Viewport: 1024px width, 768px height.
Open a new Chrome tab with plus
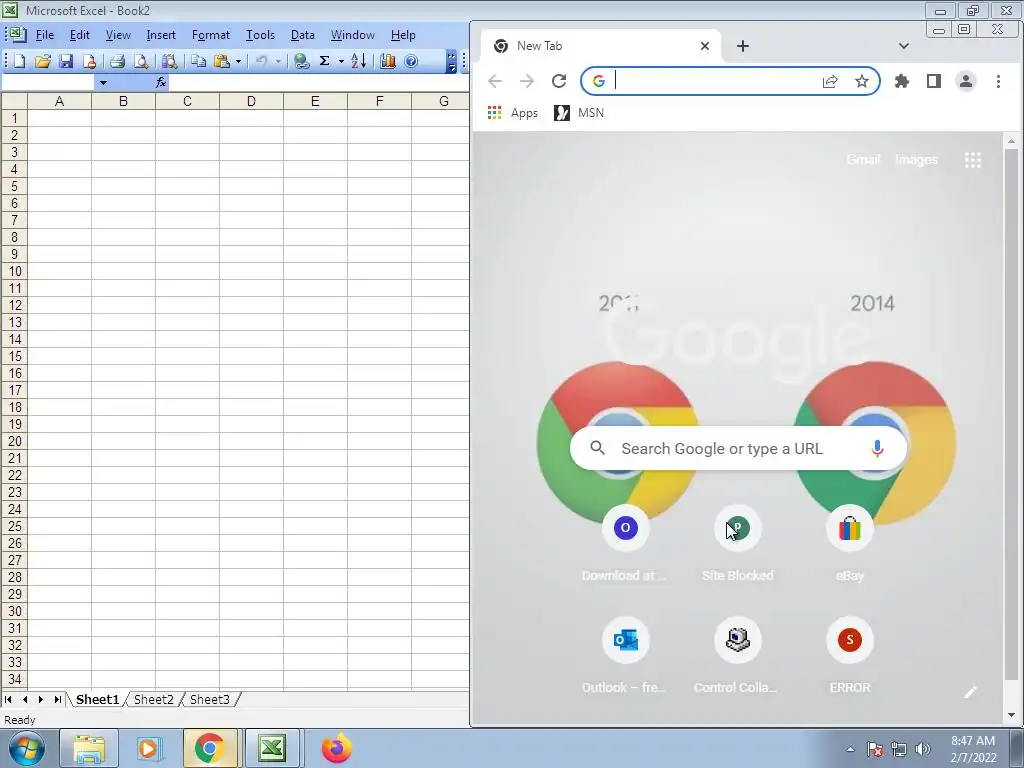(x=743, y=46)
